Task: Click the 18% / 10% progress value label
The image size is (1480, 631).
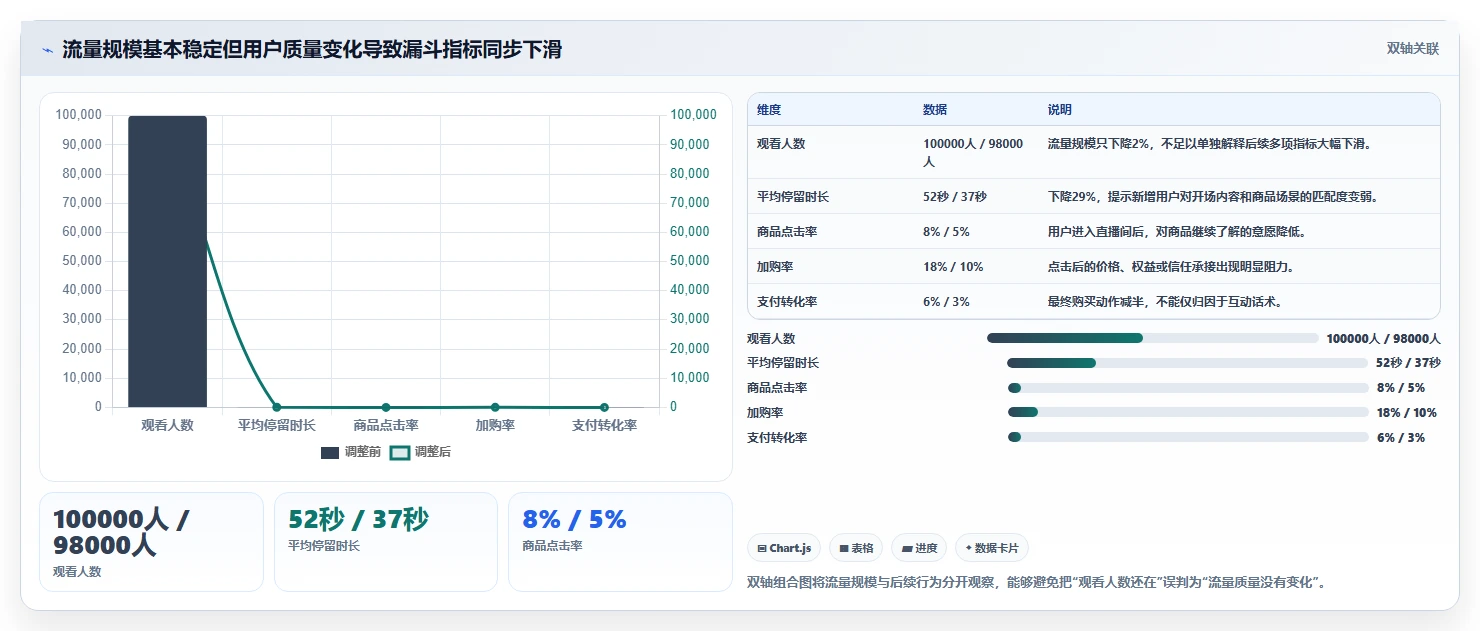Action: click(1407, 413)
